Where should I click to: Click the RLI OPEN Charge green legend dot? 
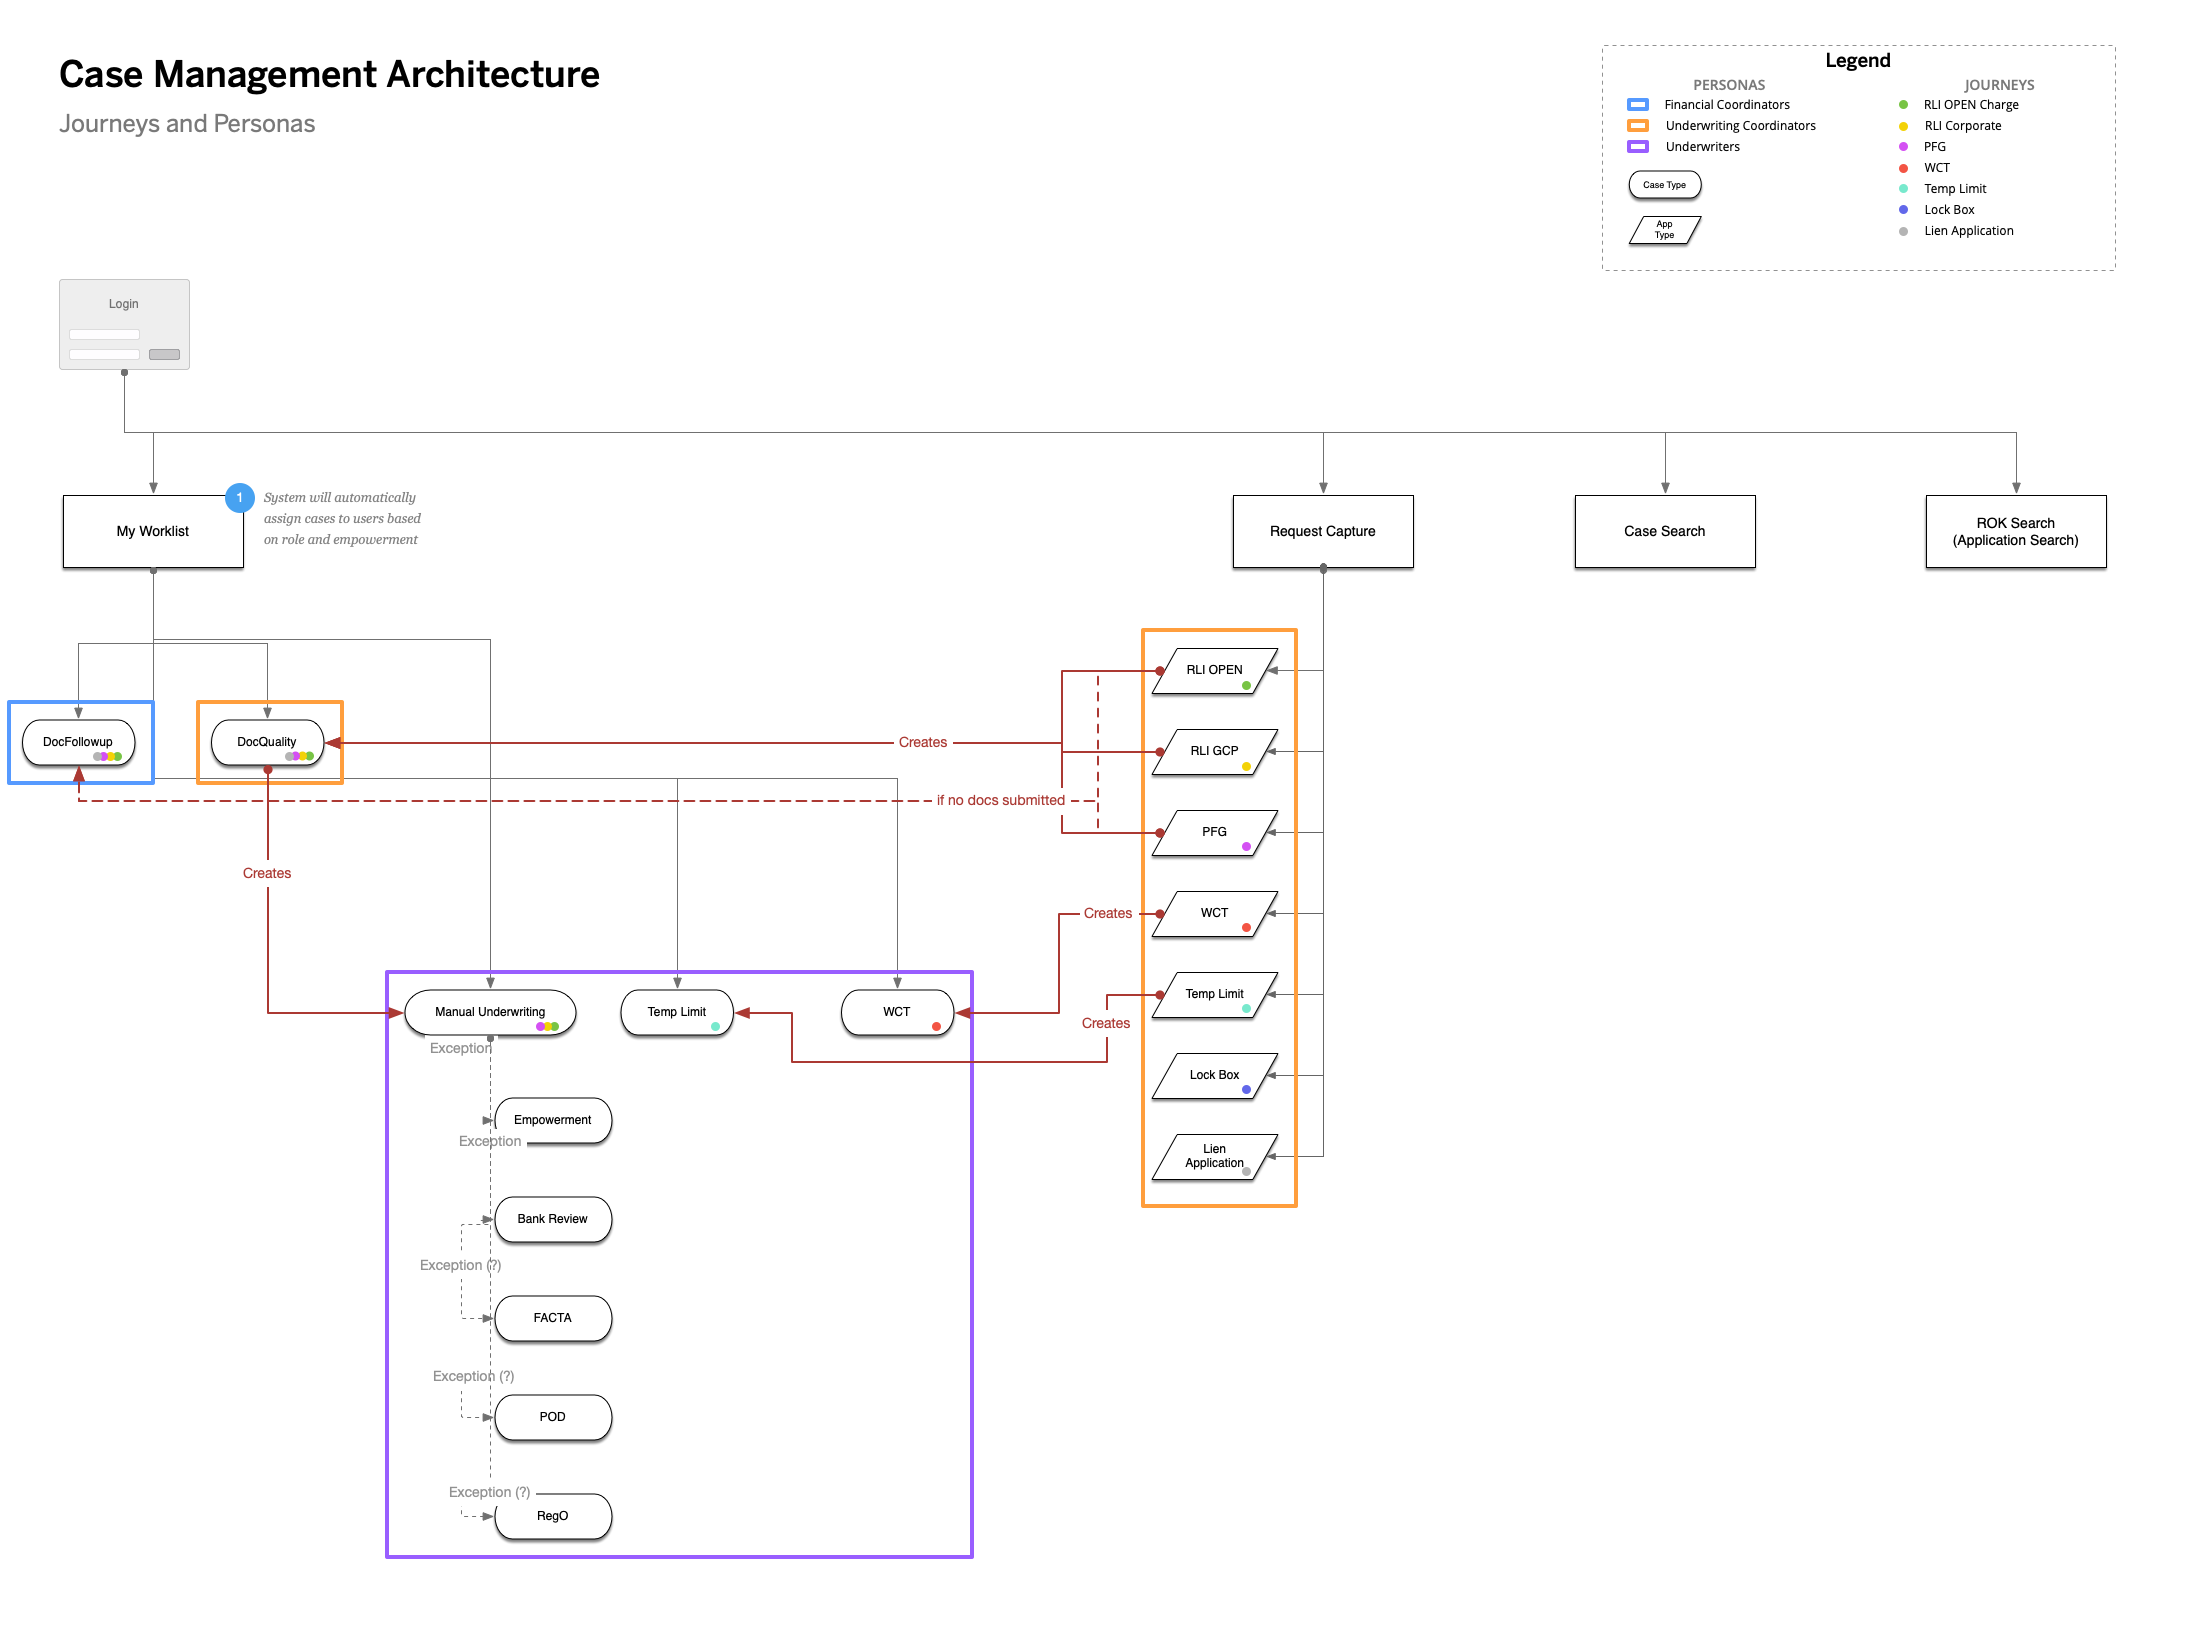tap(1903, 105)
